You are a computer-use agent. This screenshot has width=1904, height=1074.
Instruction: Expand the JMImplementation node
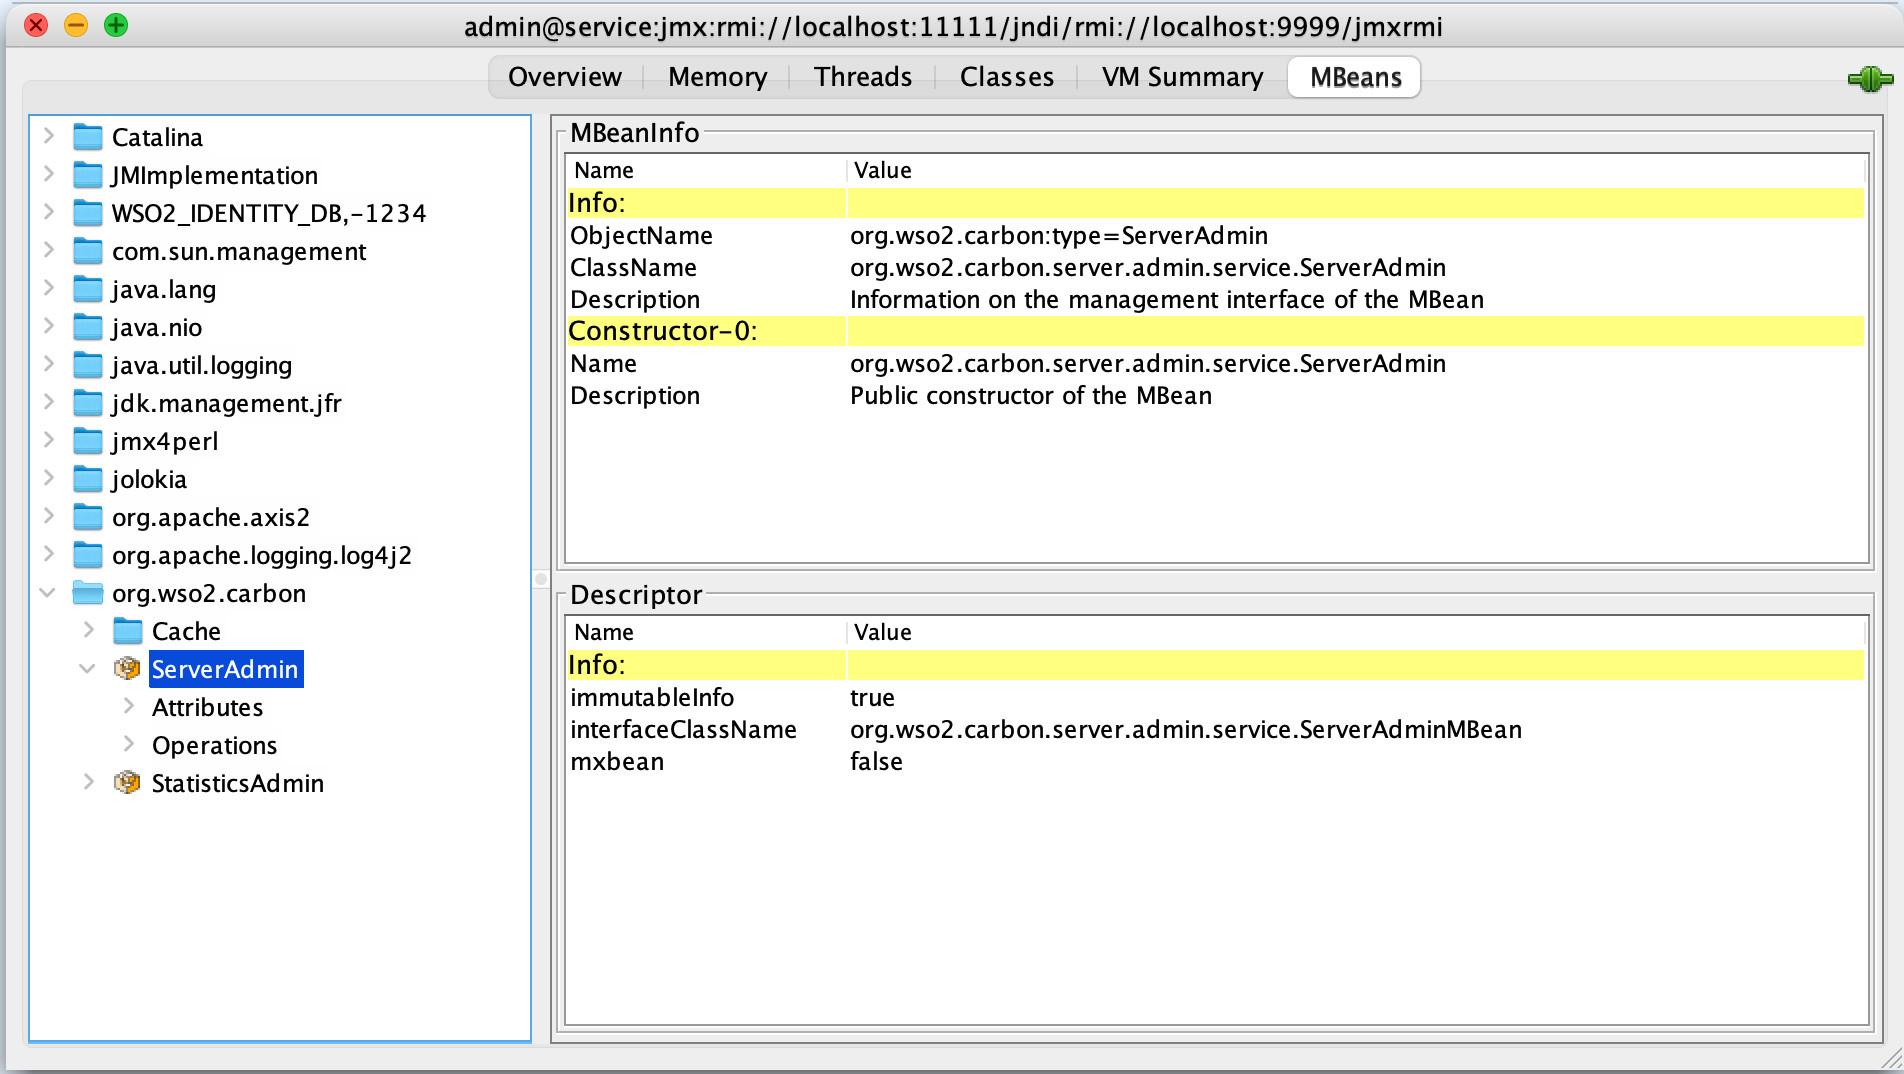coord(48,174)
